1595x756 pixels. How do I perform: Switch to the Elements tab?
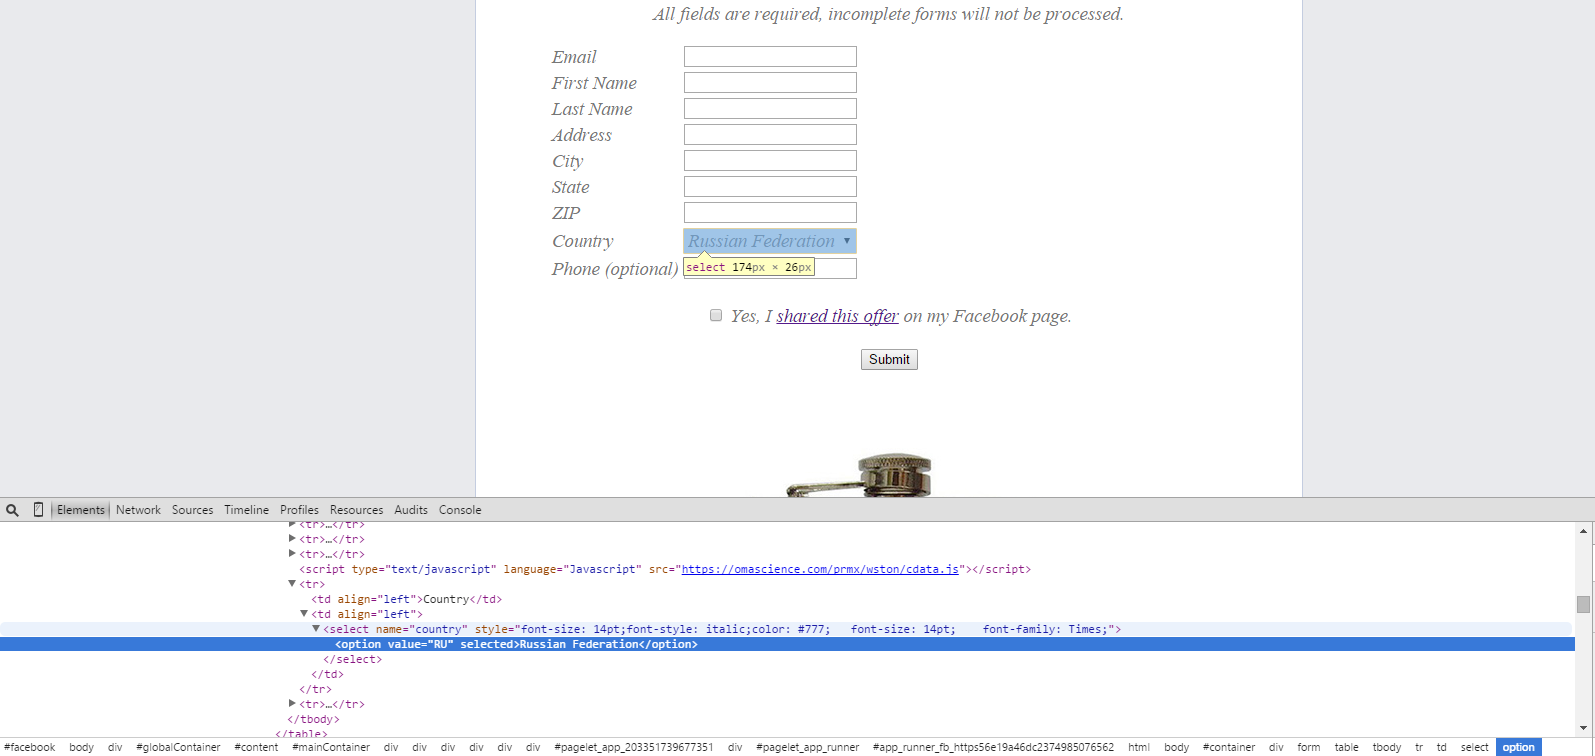point(81,510)
